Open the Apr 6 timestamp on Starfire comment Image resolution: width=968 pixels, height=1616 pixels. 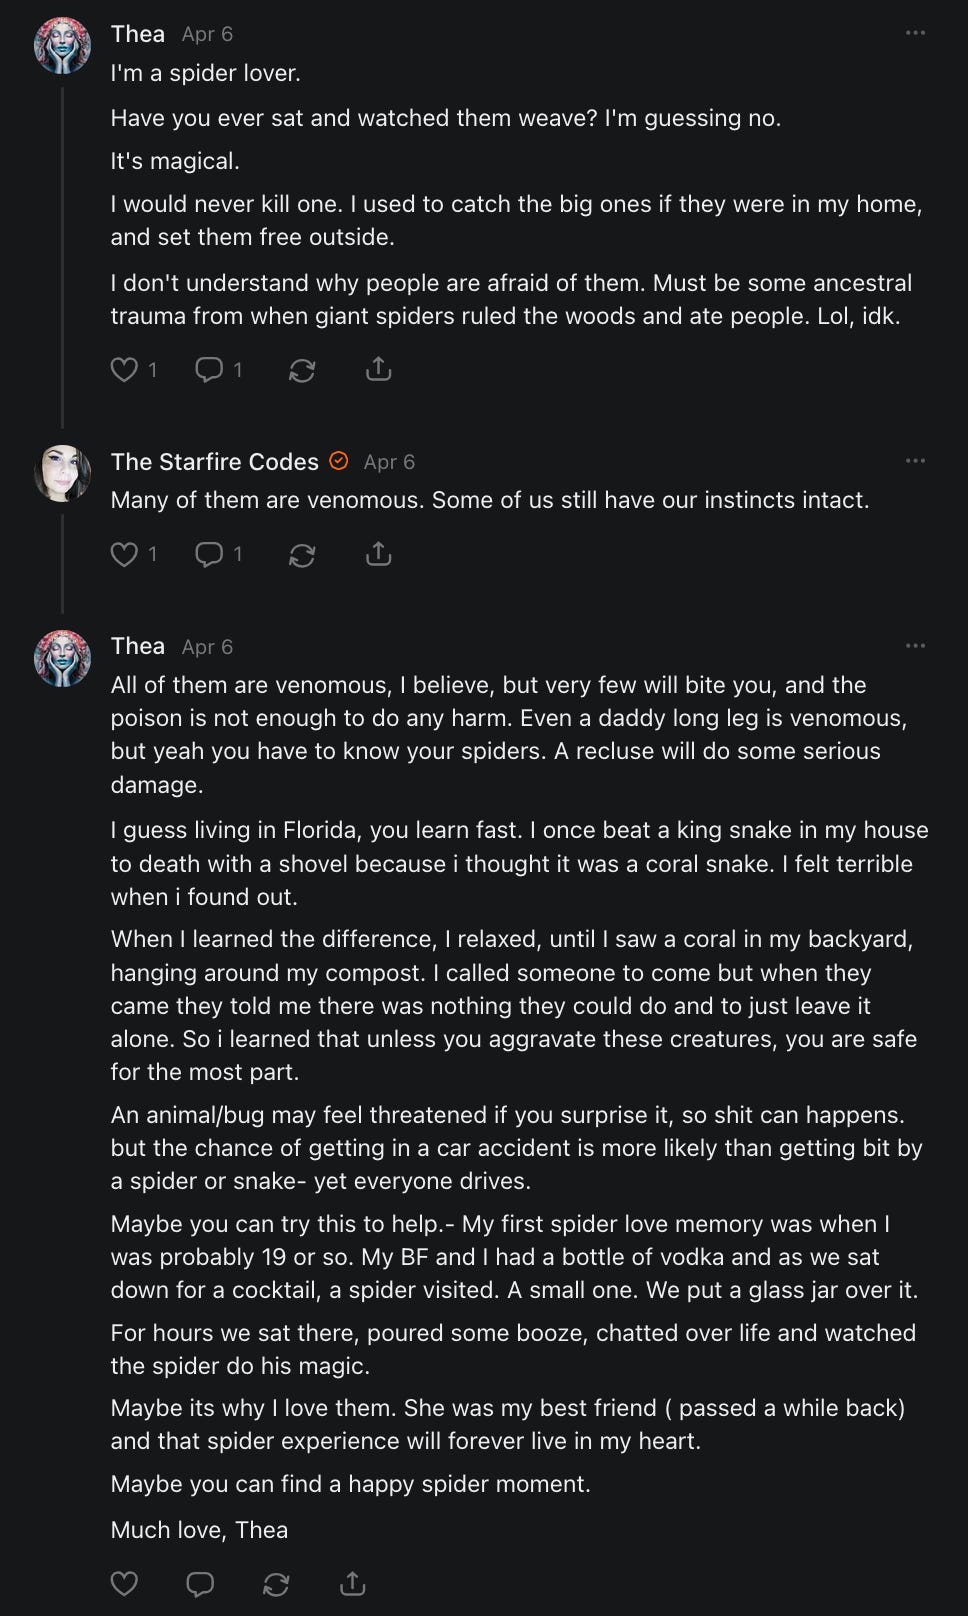tap(389, 462)
